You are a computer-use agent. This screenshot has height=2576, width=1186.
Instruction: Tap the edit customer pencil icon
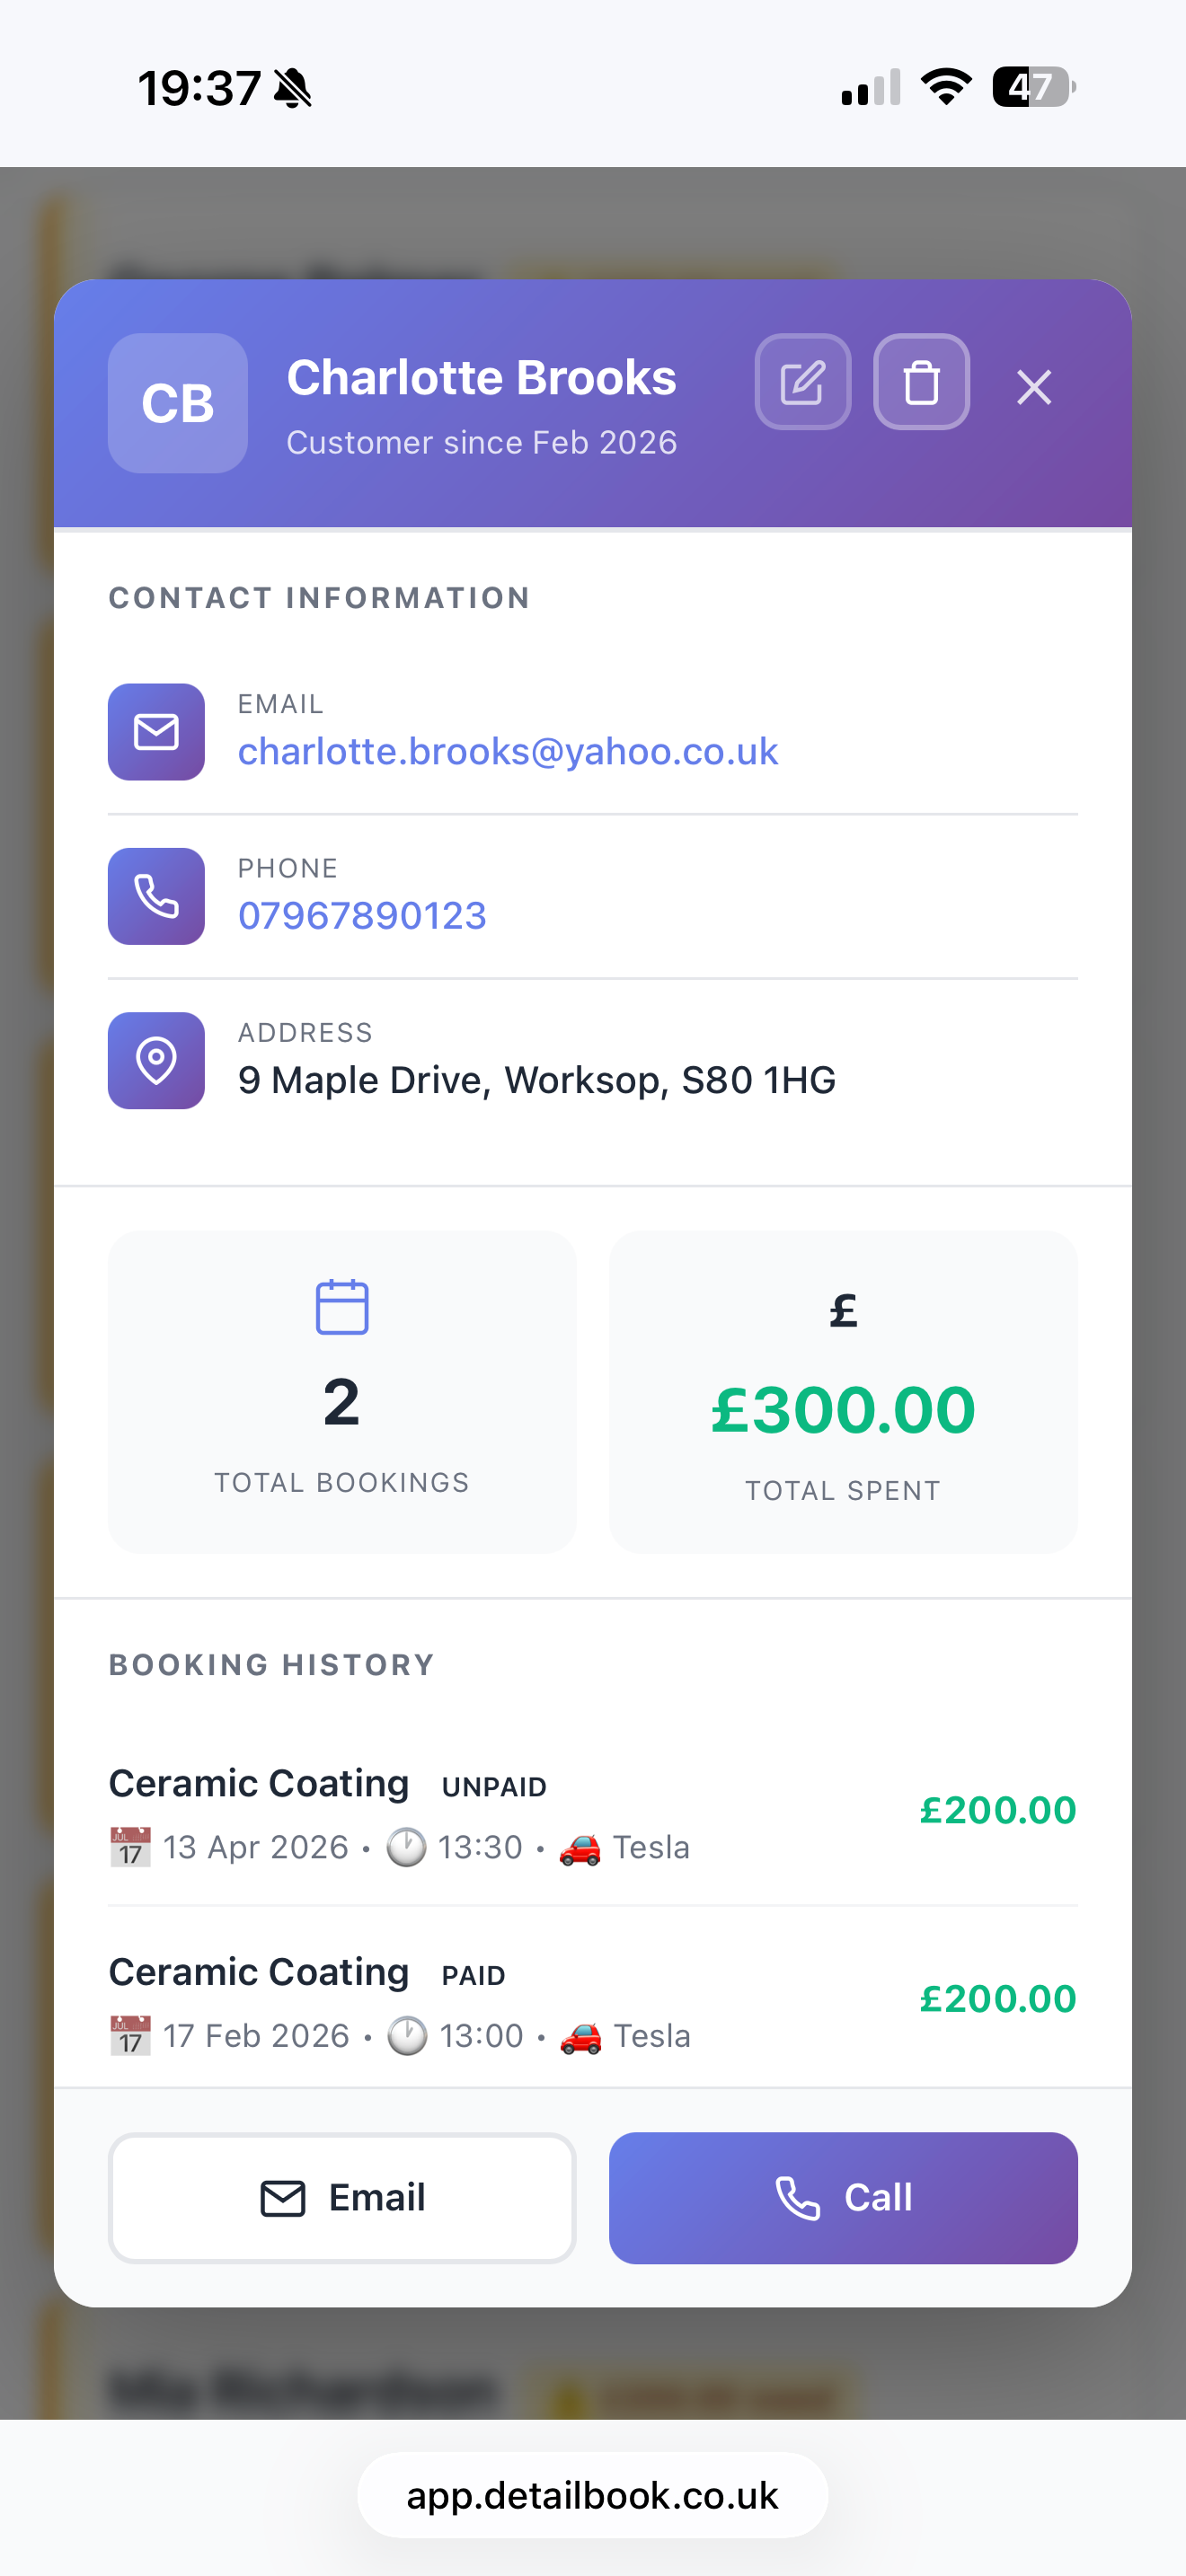[802, 382]
